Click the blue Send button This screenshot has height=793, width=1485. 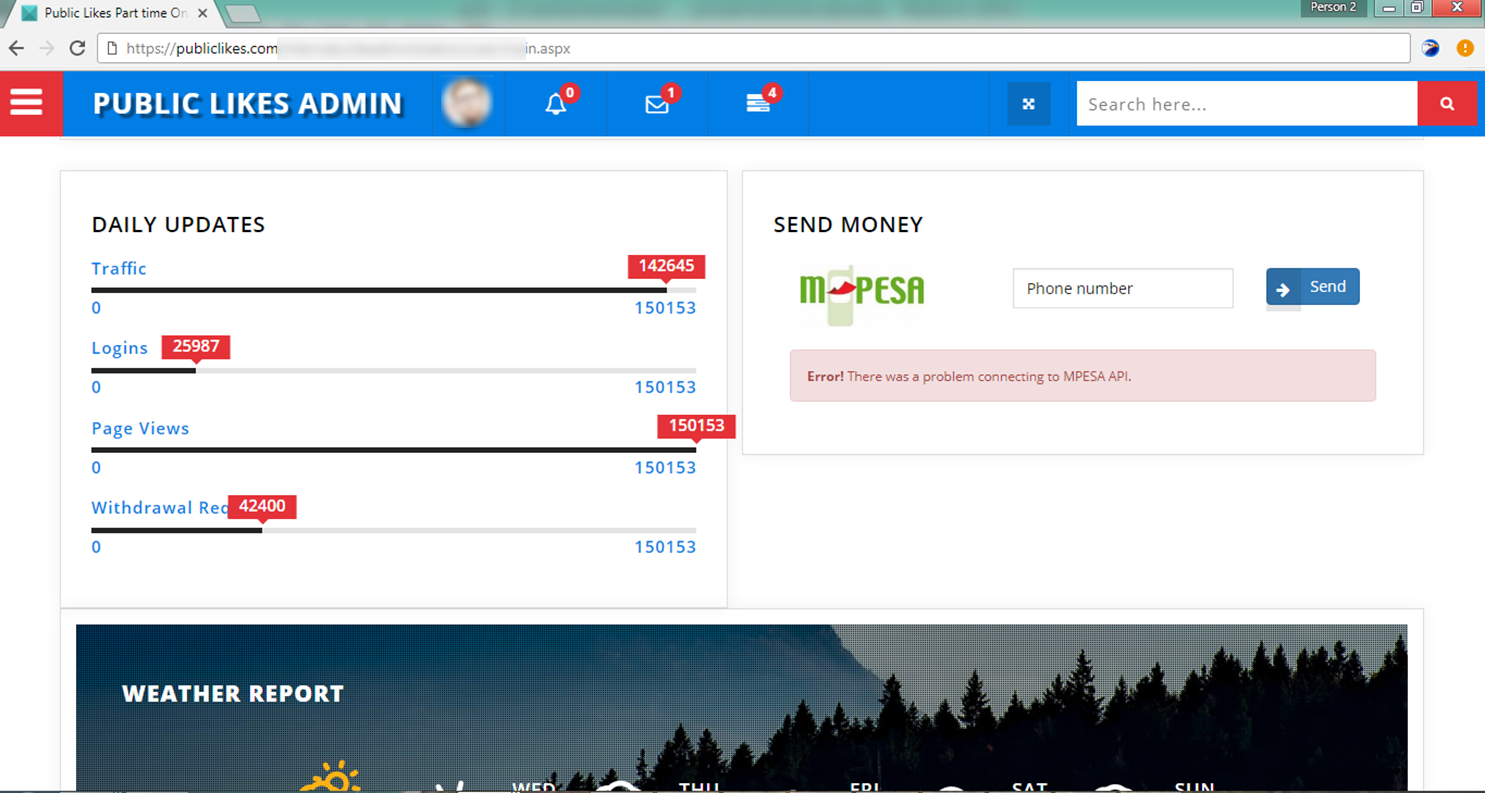pos(1313,287)
